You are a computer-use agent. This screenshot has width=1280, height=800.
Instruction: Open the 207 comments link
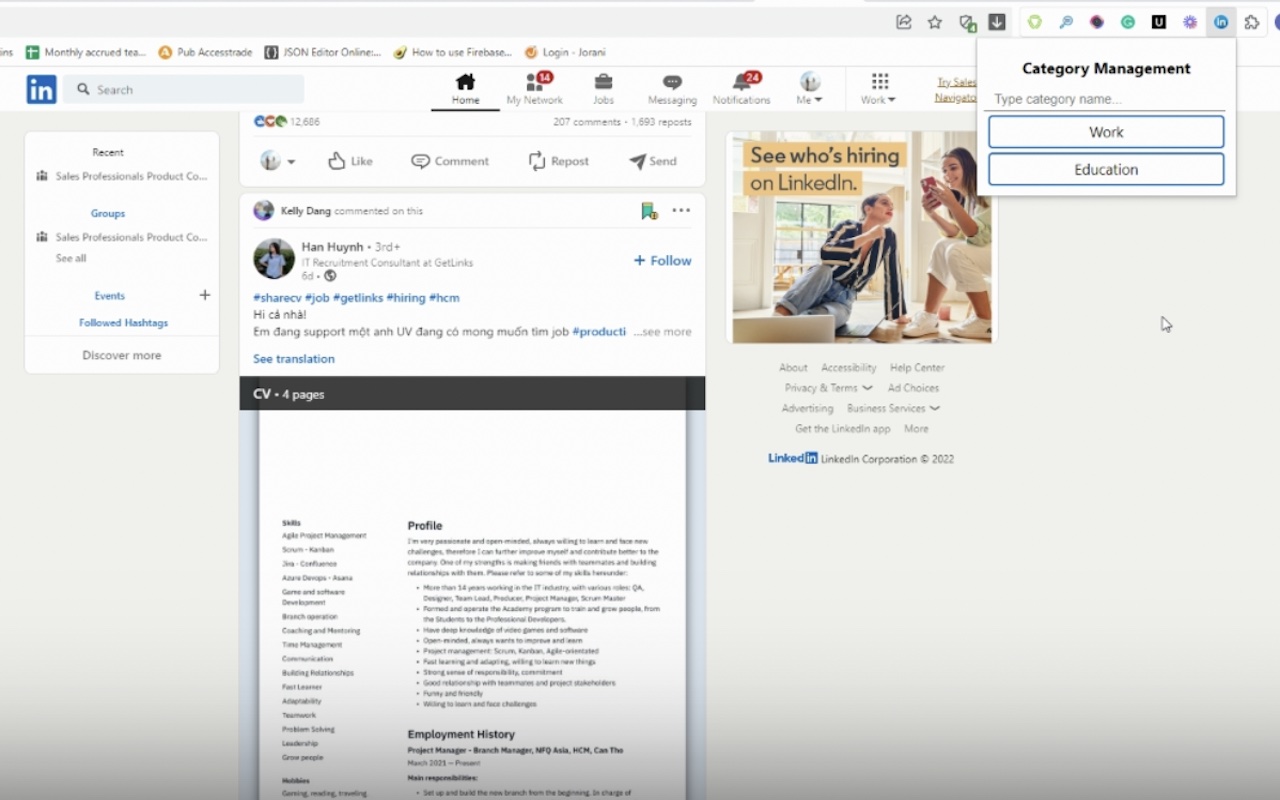pyautogui.click(x=587, y=122)
